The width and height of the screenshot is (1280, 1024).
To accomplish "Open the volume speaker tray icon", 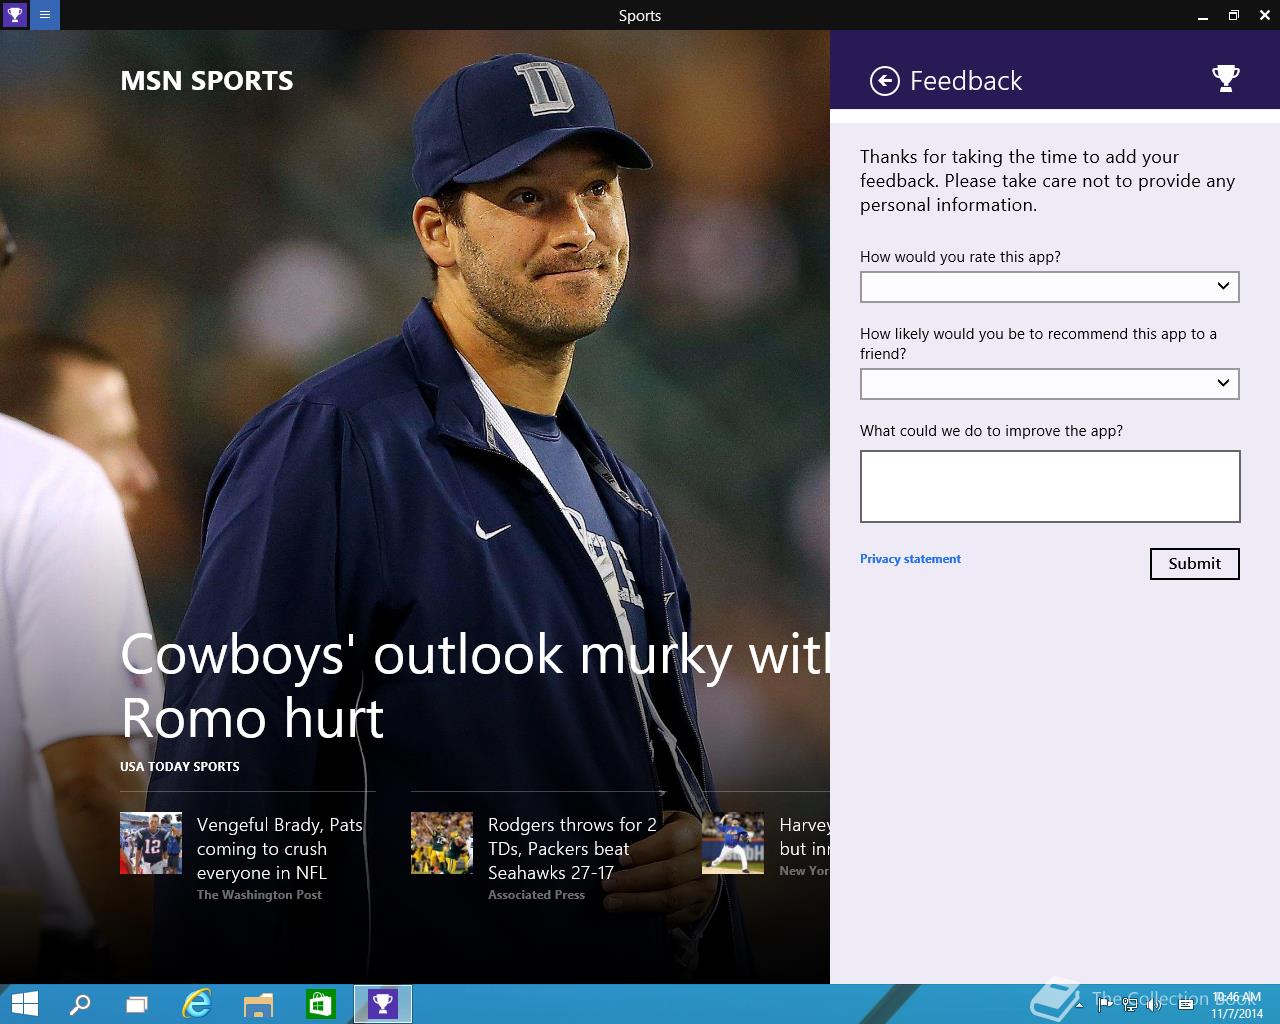I will [1154, 1004].
